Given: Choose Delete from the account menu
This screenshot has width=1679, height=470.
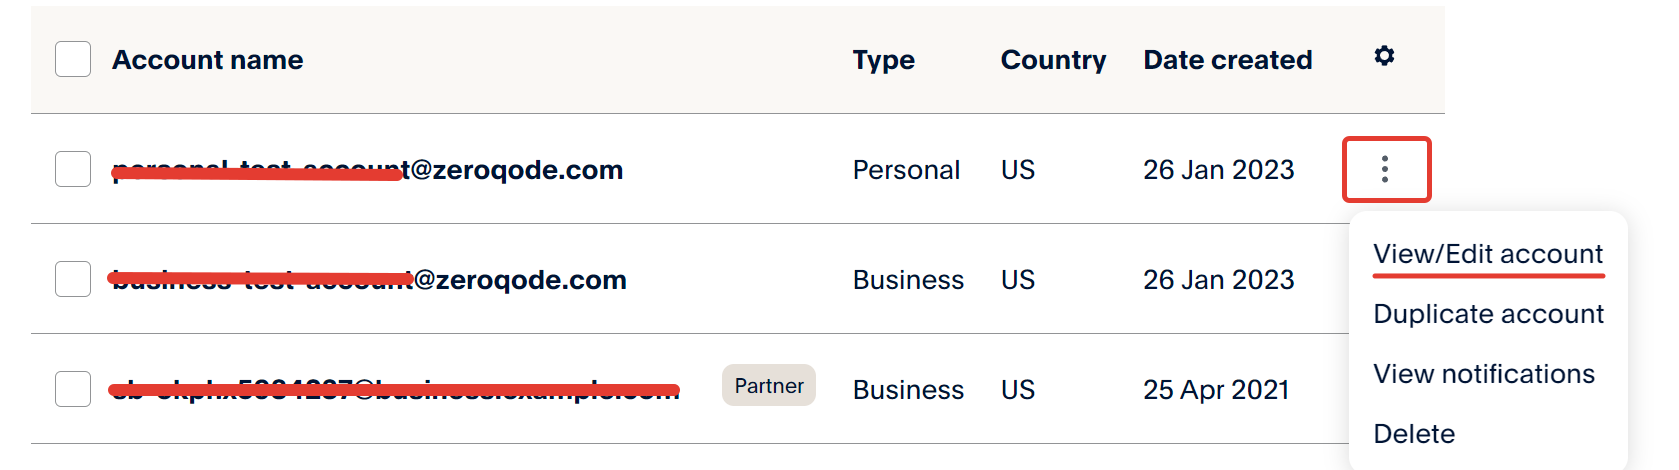Looking at the screenshot, I should point(1414,434).
